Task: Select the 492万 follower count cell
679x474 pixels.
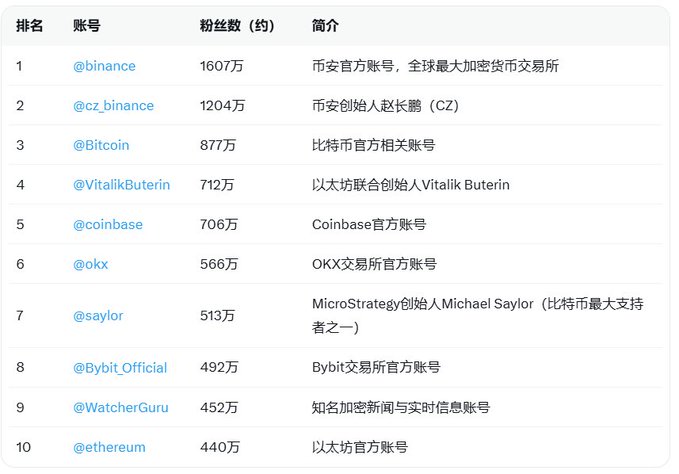Action: point(219,368)
